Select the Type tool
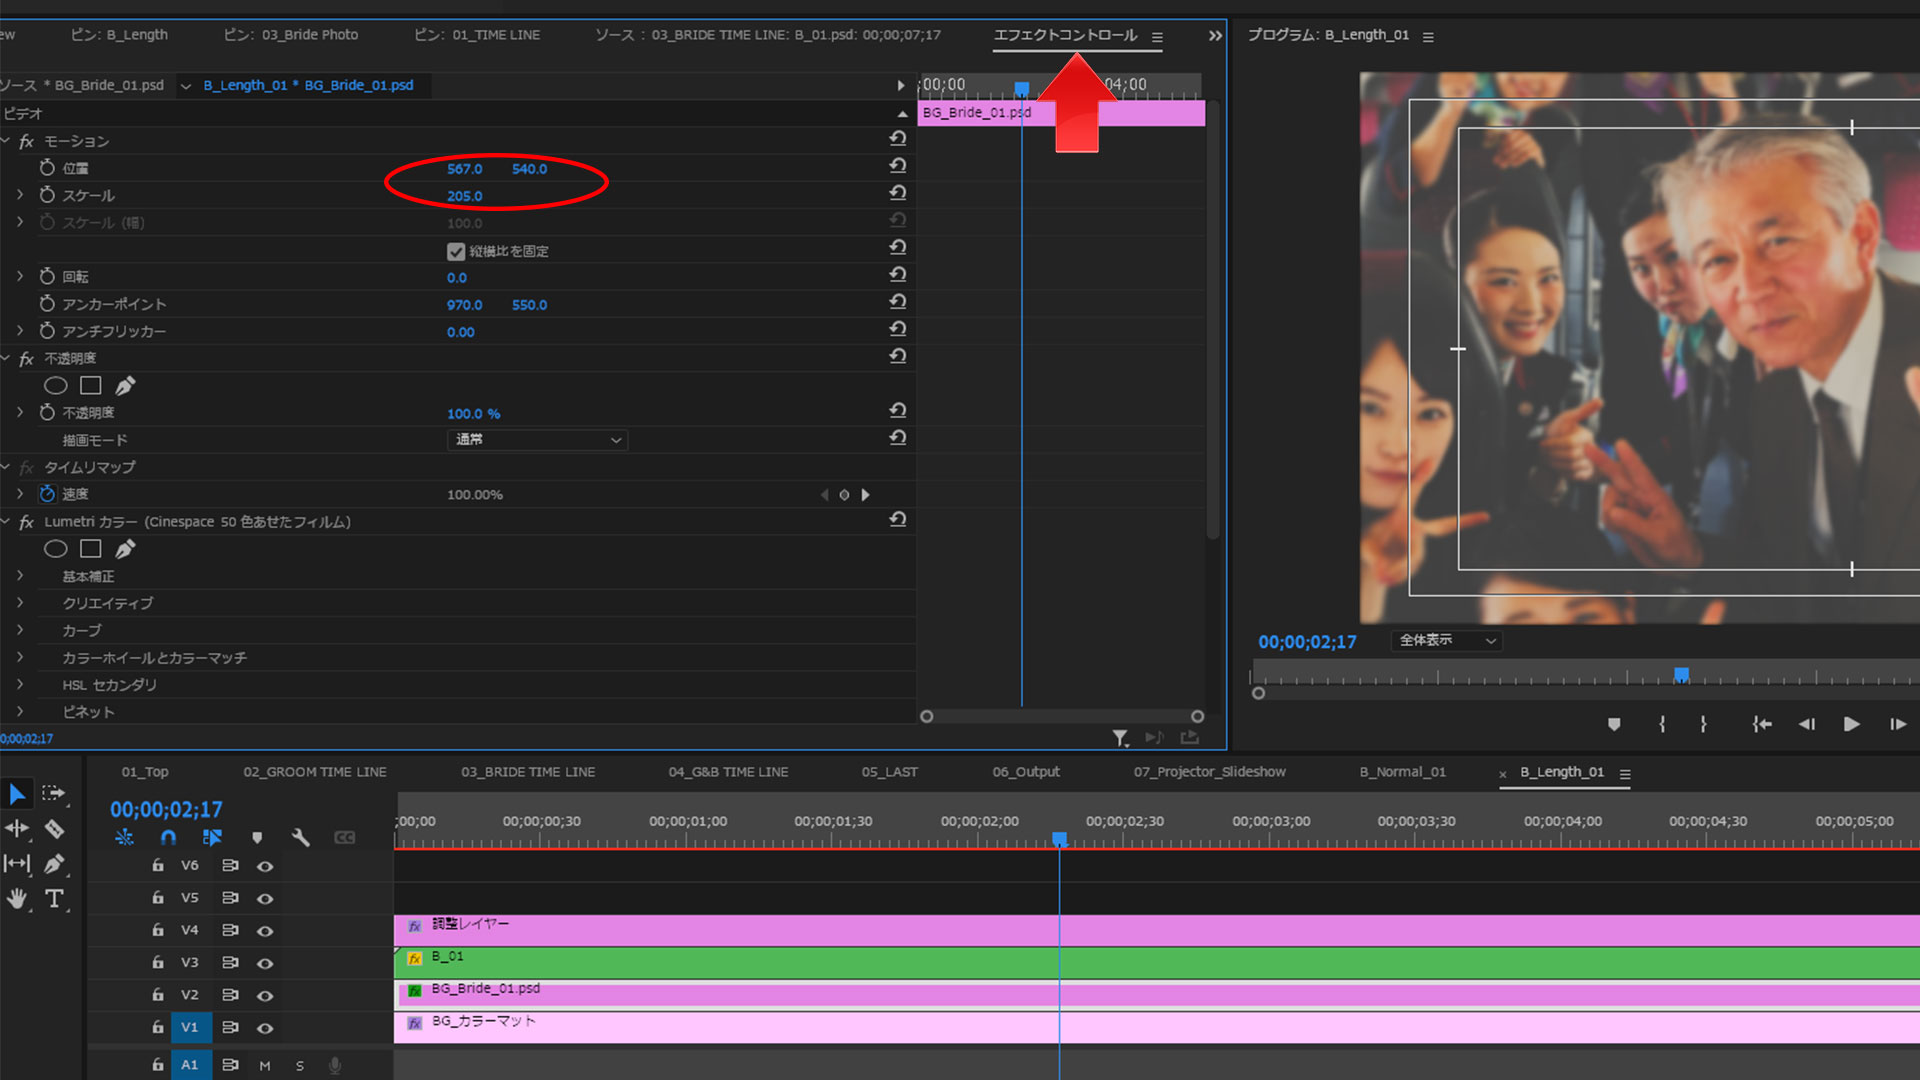This screenshot has width=1920, height=1080. click(54, 898)
